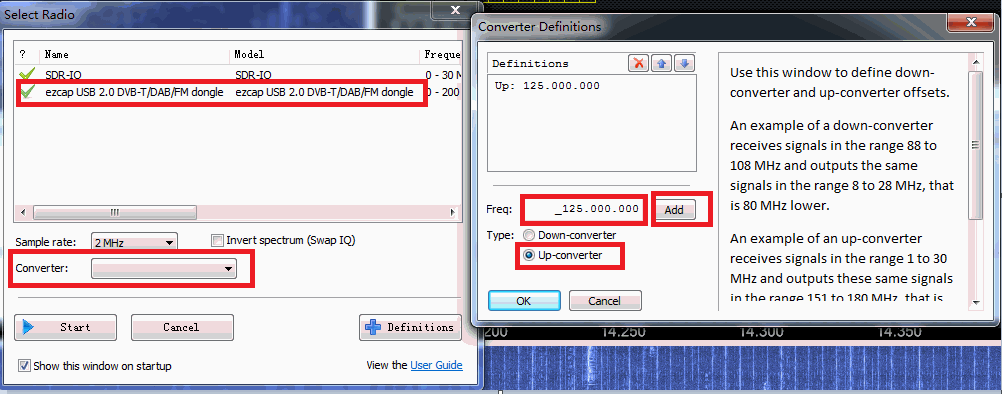Click the Name column header
This screenshot has height=394, width=1002.
pos(57,55)
